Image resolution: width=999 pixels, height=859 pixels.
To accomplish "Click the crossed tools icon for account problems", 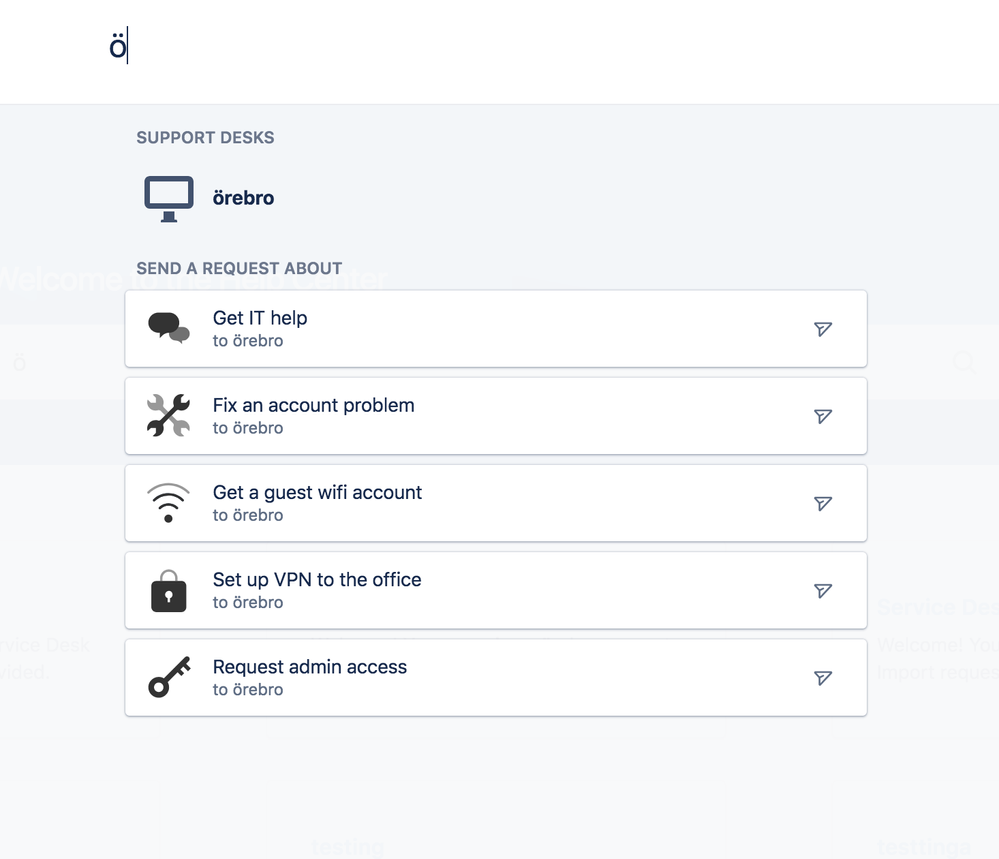I will pyautogui.click(x=168, y=414).
